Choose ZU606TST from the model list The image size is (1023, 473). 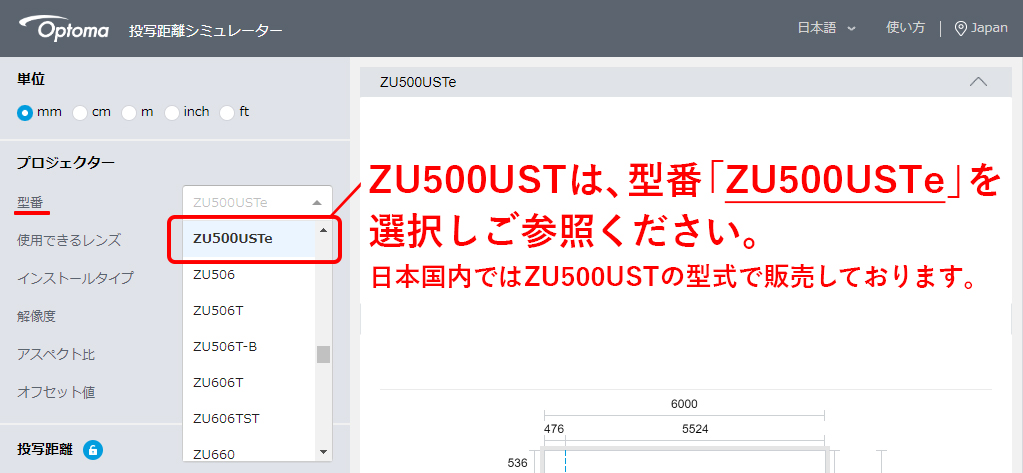pyautogui.click(x=249, y=418)
